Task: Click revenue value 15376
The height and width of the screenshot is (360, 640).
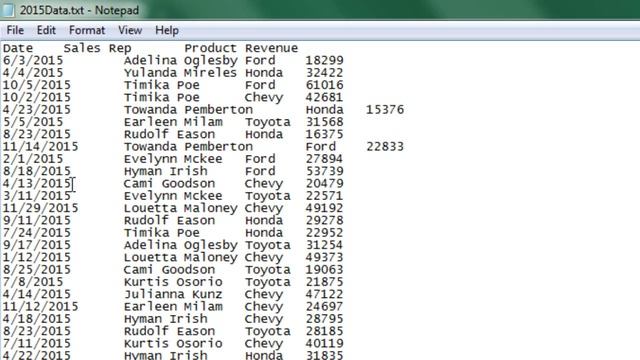Action: coord(385,110)
